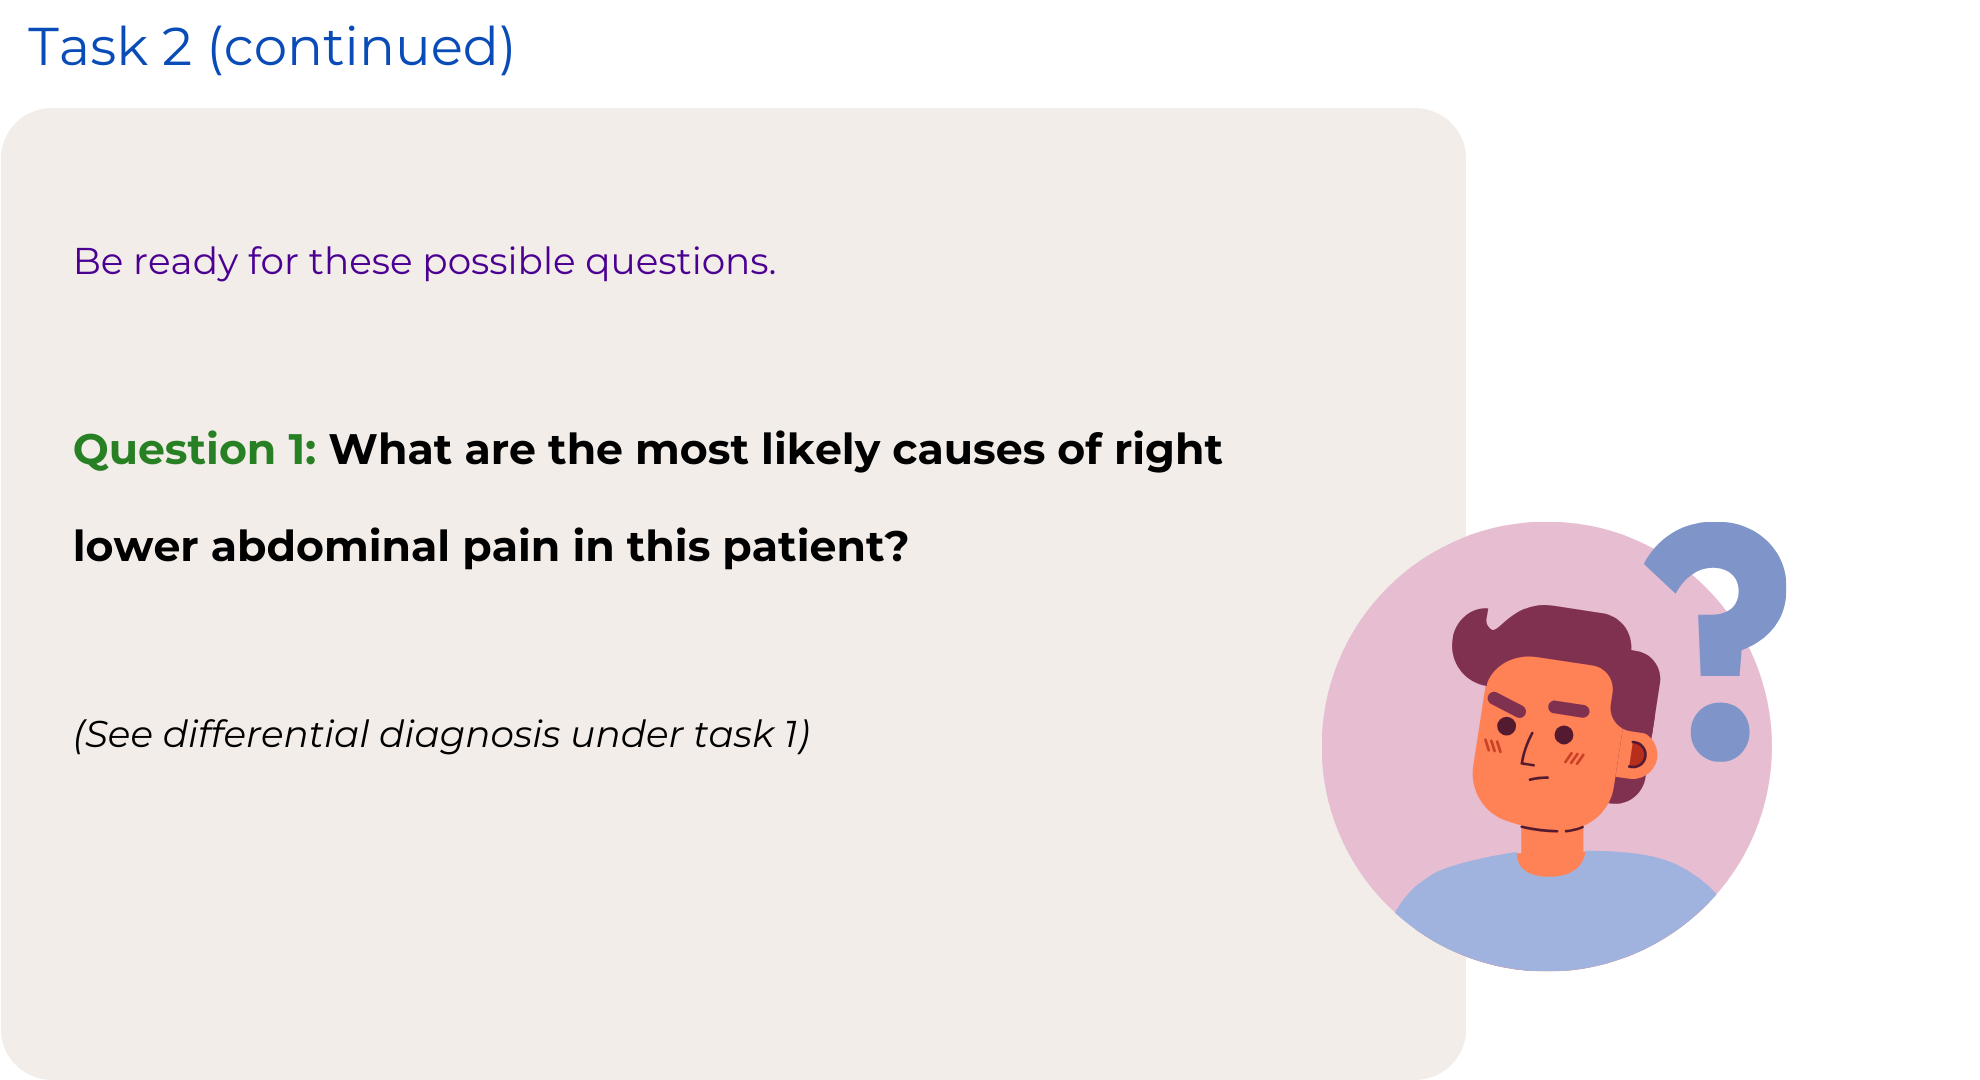Click the 'lower abdominal pain in this patient?' line
Viewport: 1980px width, 1080px height.
click(x=490, y=547)
